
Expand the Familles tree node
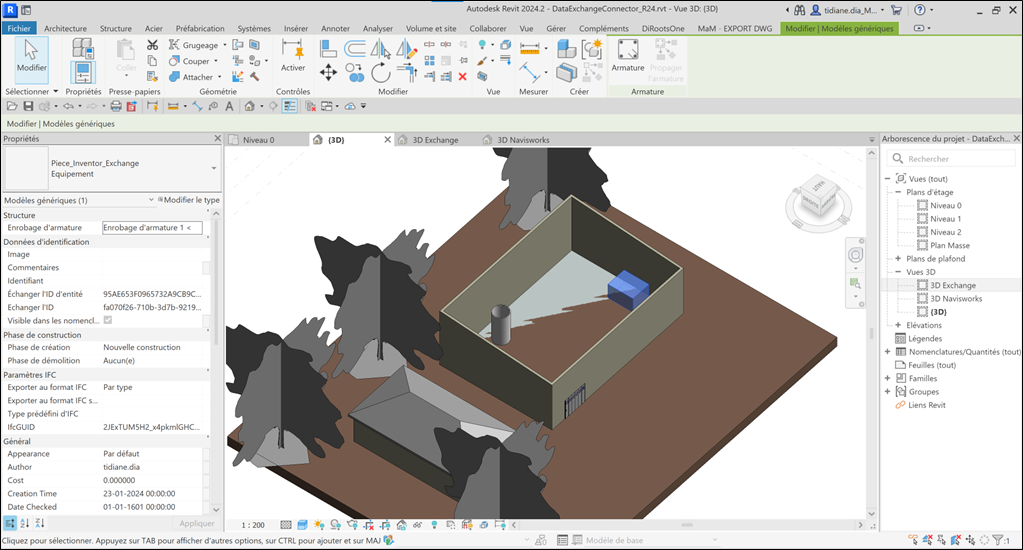[x=887, y=378]
